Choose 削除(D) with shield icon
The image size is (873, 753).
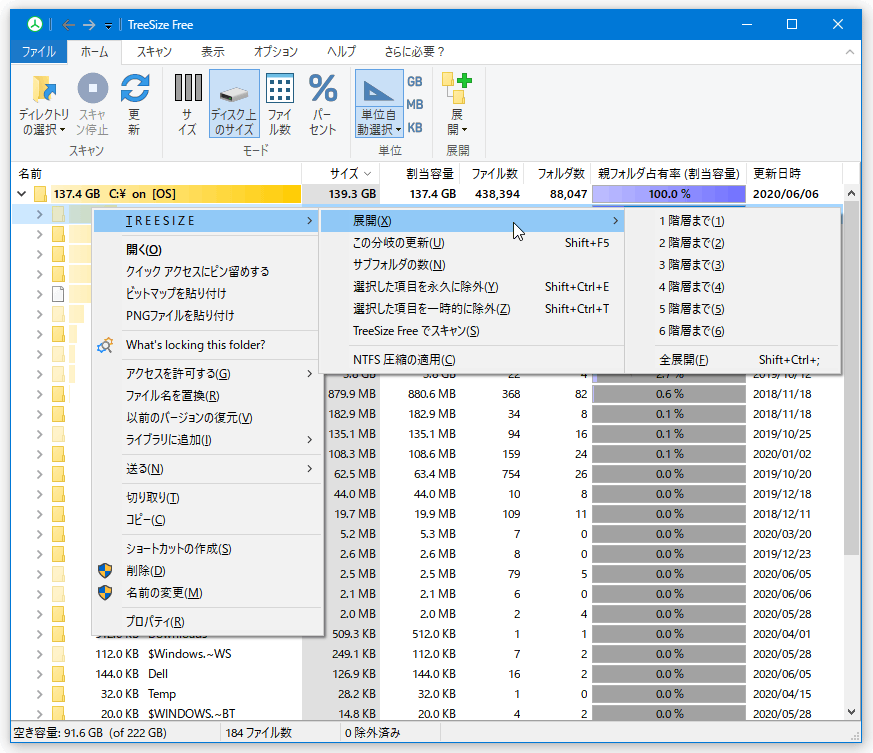pyautogui.click(x=206, y=571)
